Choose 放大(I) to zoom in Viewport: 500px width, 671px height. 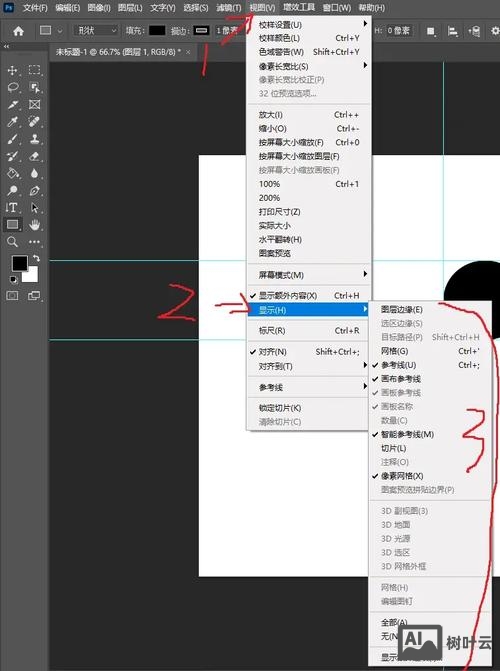click(309, 115)
